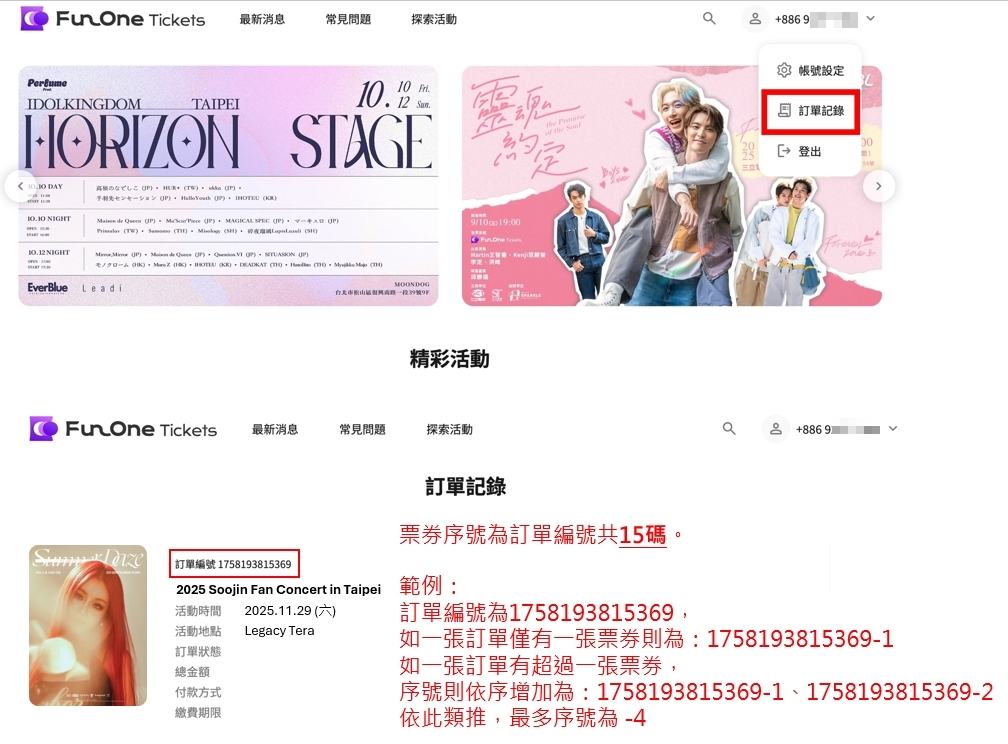Screen dimensions: 1008x744
Task: Click the search magnifier in top header
Action: pyautogui.click(x=709, y=19)
